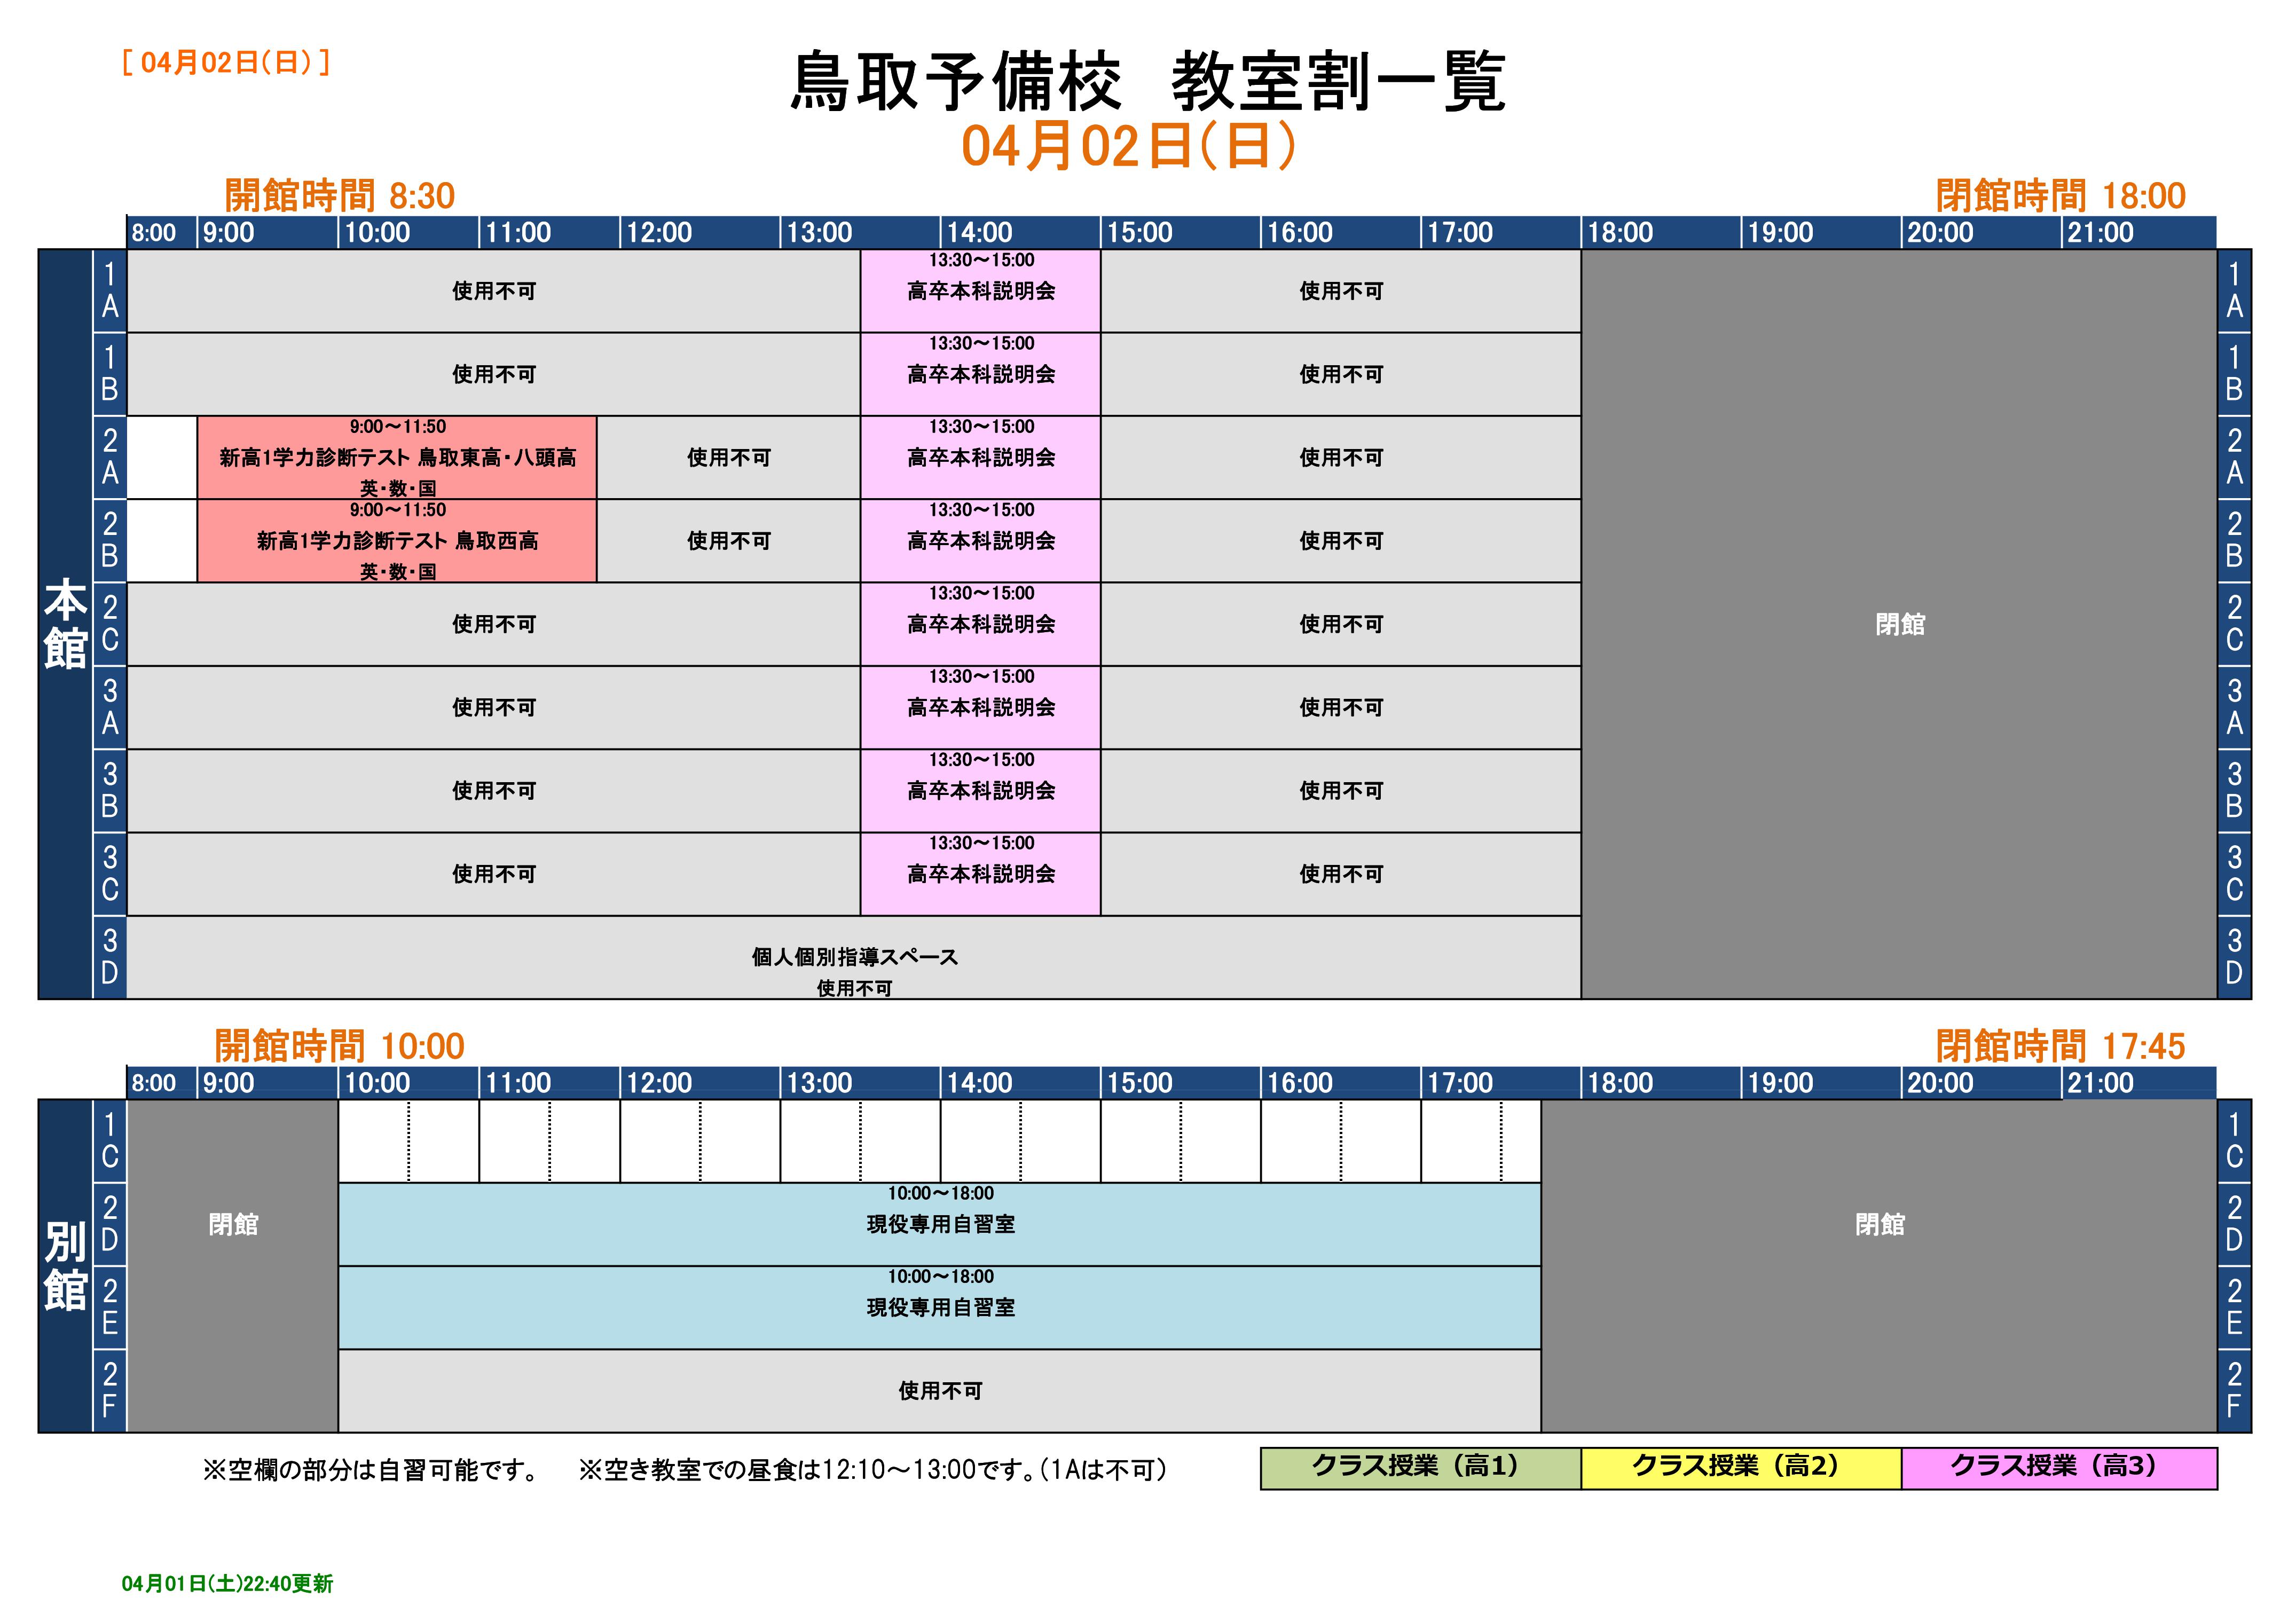
Task: Select the 新高1学力診断テスト 鳥取東高・八頭高 block
Action: tap(397, 458)
